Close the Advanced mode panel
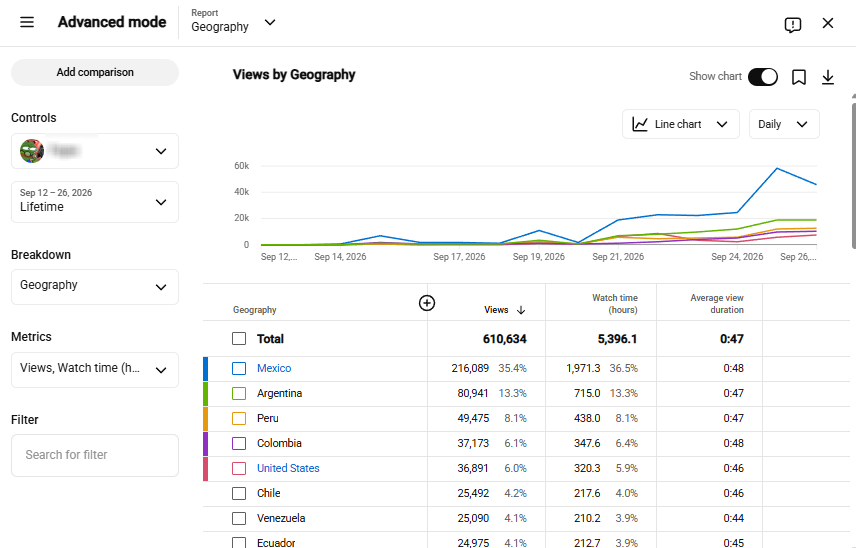This screenshot has width=856, height=548. (828, 23)
